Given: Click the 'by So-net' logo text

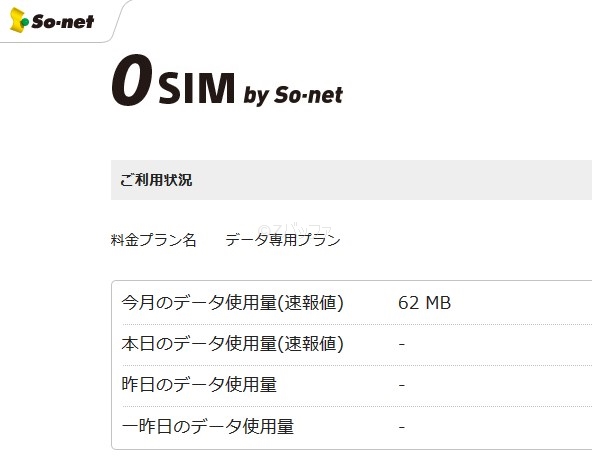Looking at the screenshot, I should pyautogui.click(x=293, y=95).
